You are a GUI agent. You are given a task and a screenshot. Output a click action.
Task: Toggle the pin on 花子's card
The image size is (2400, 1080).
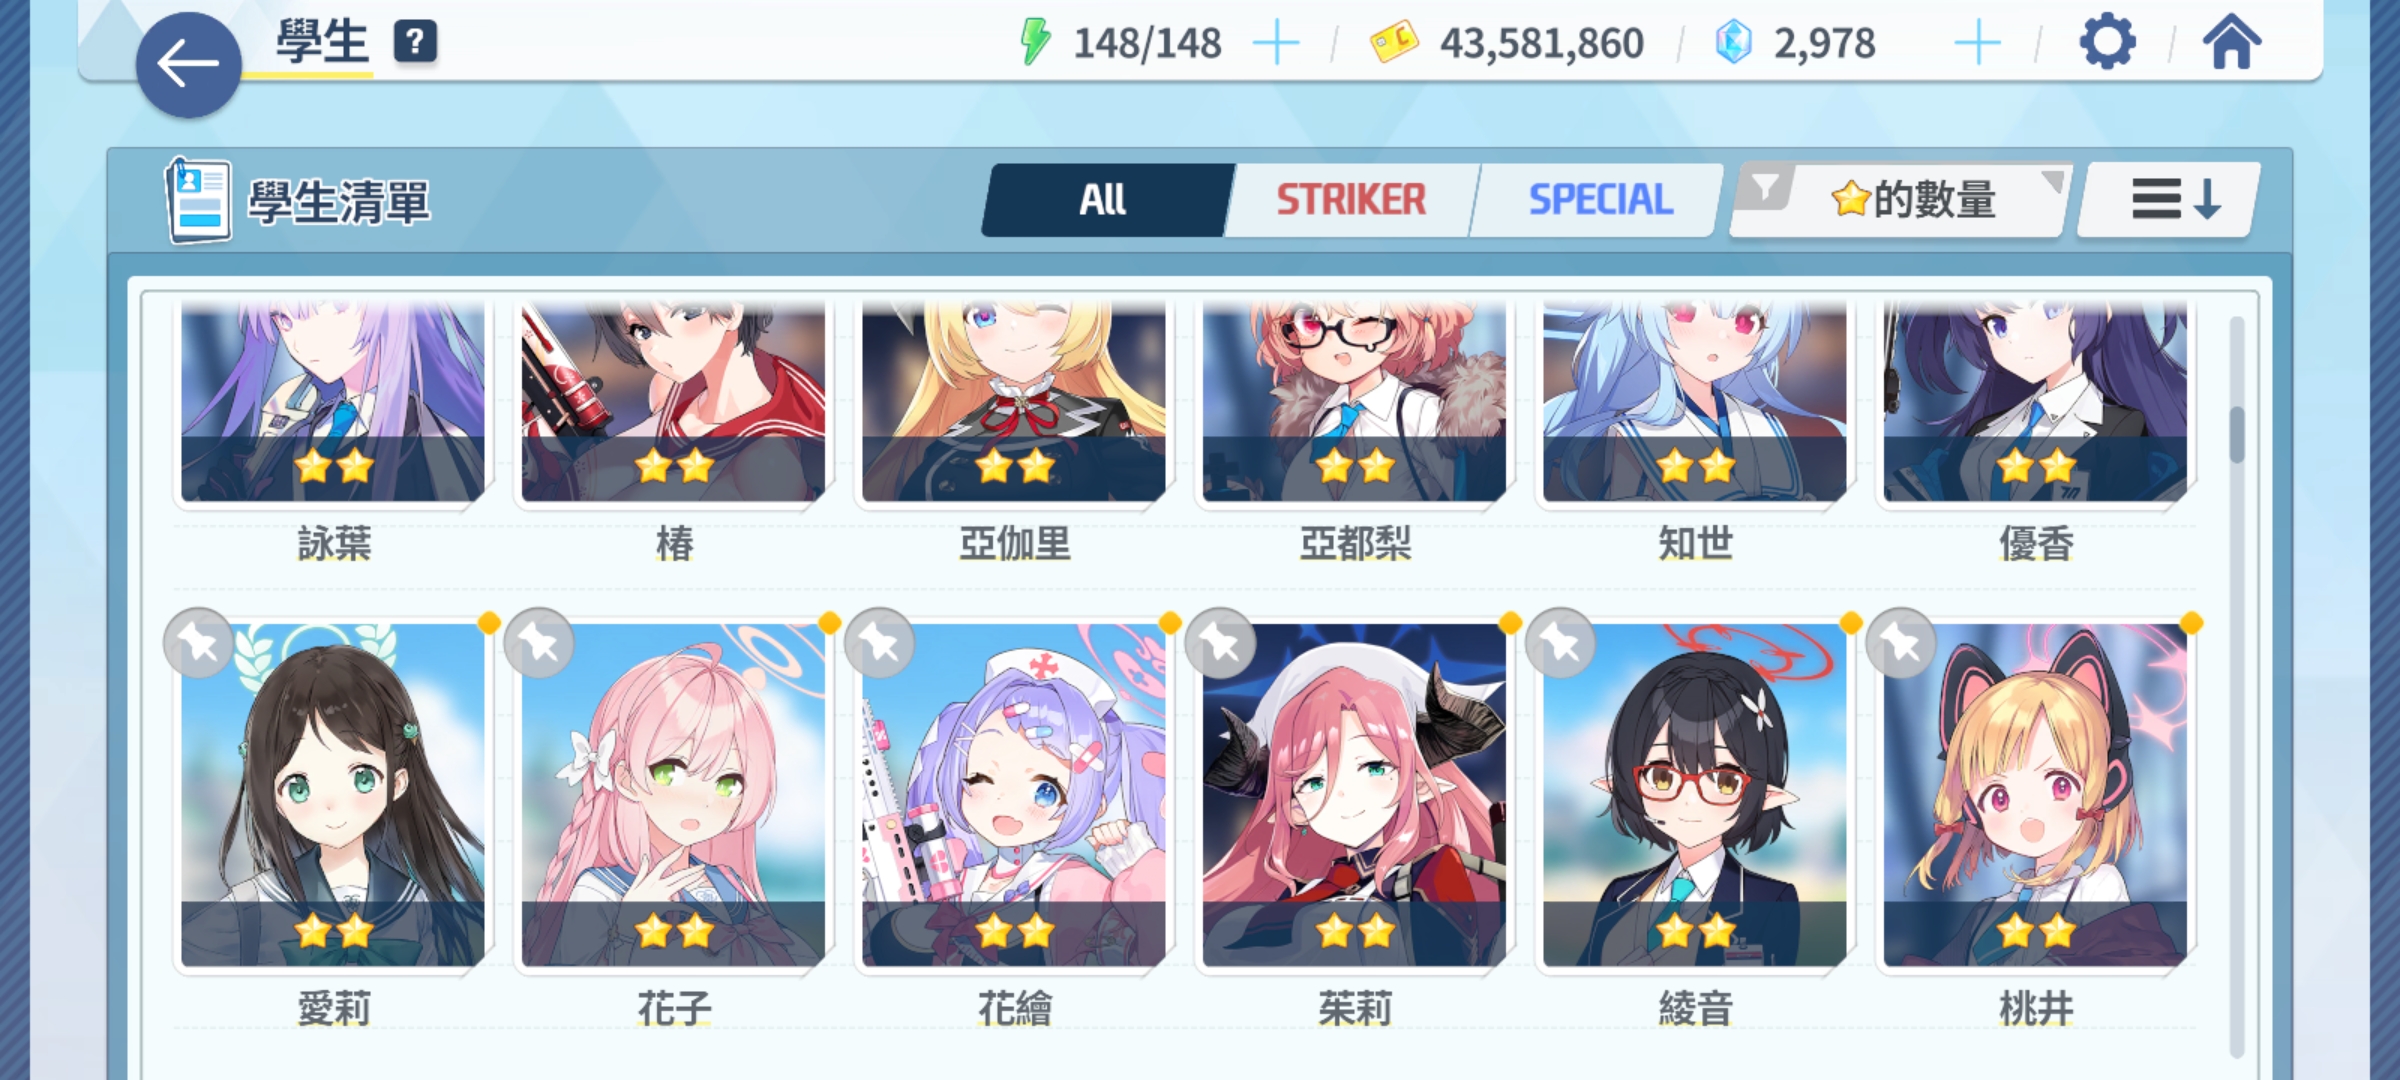click(539, 643)
